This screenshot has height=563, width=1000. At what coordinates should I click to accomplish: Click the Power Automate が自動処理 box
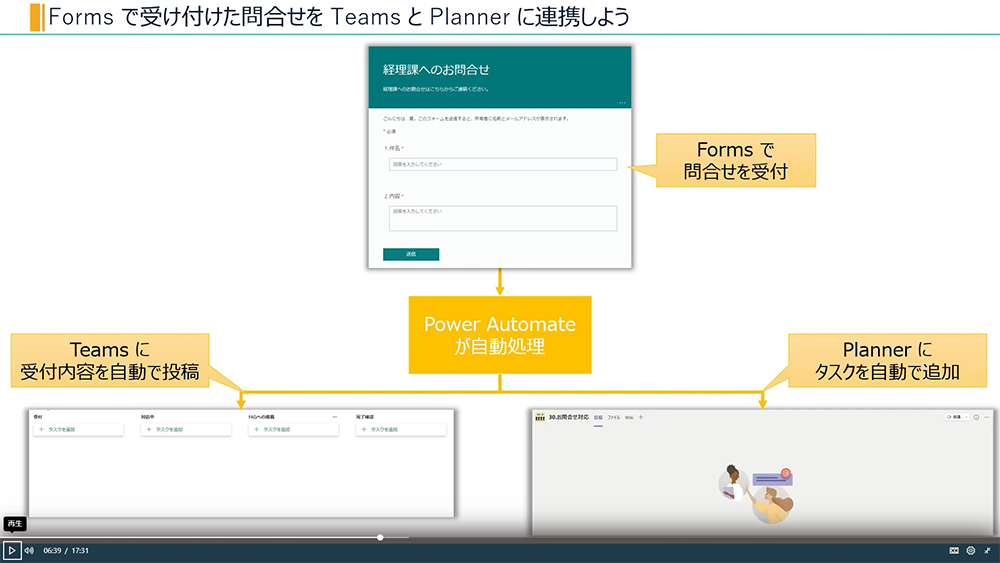coord(500,335)
